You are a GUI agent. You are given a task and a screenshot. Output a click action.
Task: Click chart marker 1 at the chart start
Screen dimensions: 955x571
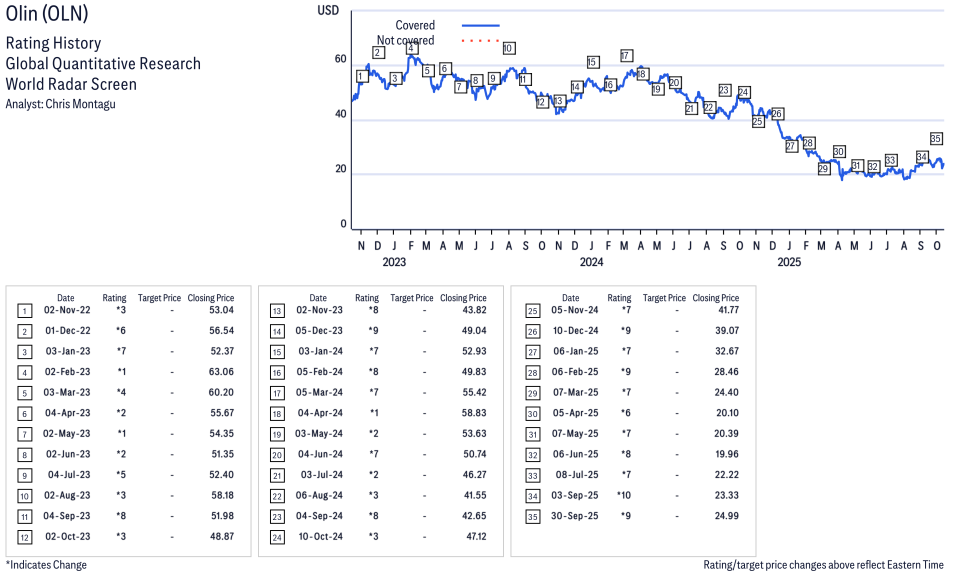(361, 76)
